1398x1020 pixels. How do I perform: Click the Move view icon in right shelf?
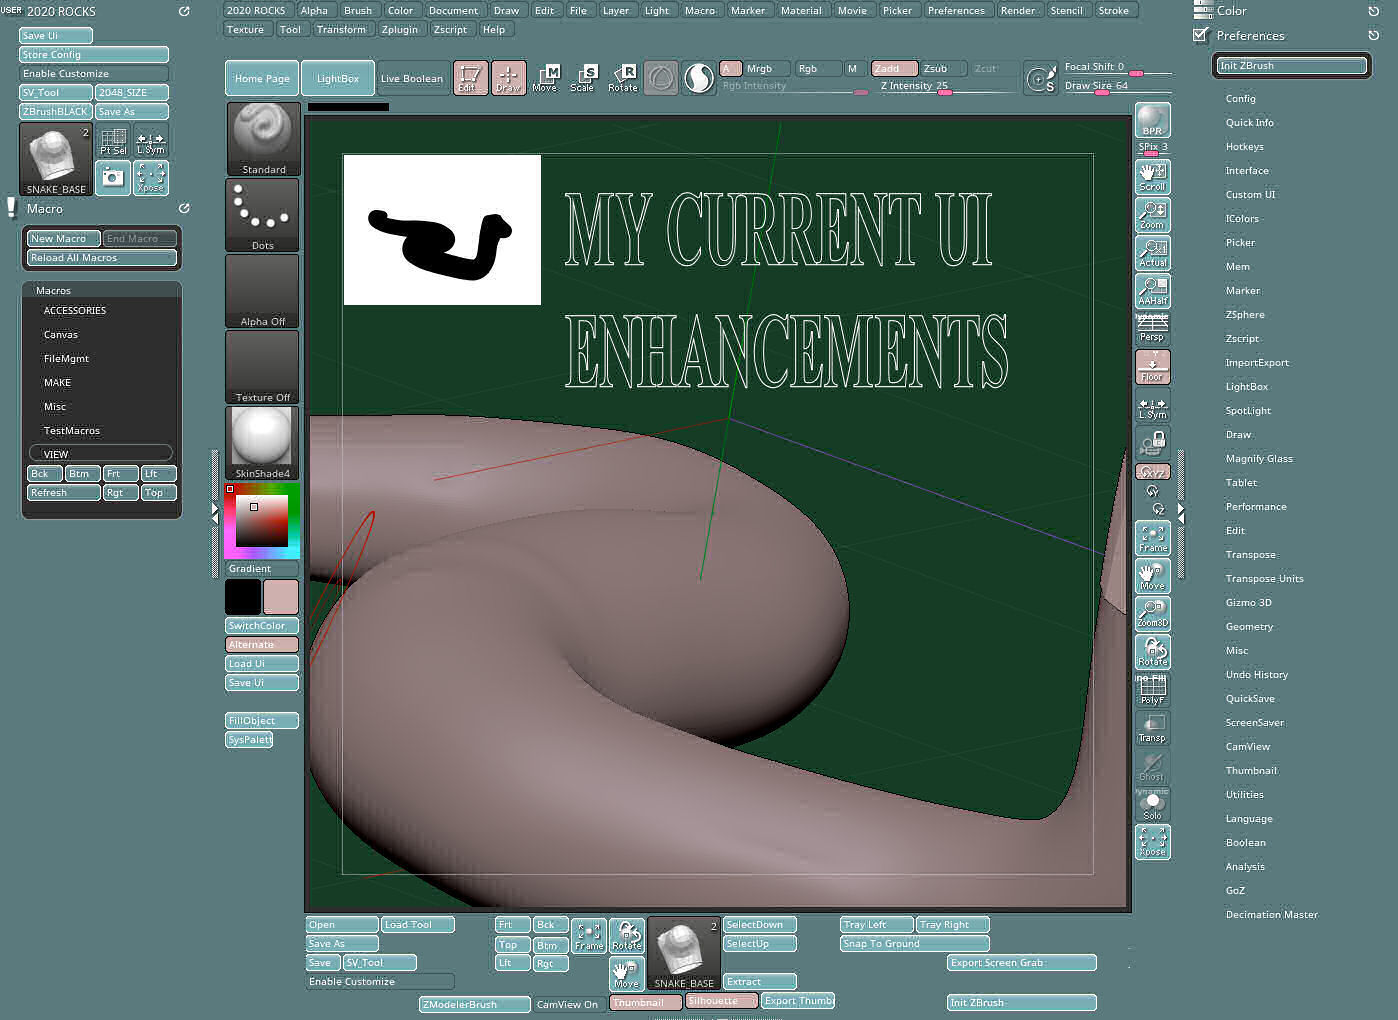[1152, 576]
